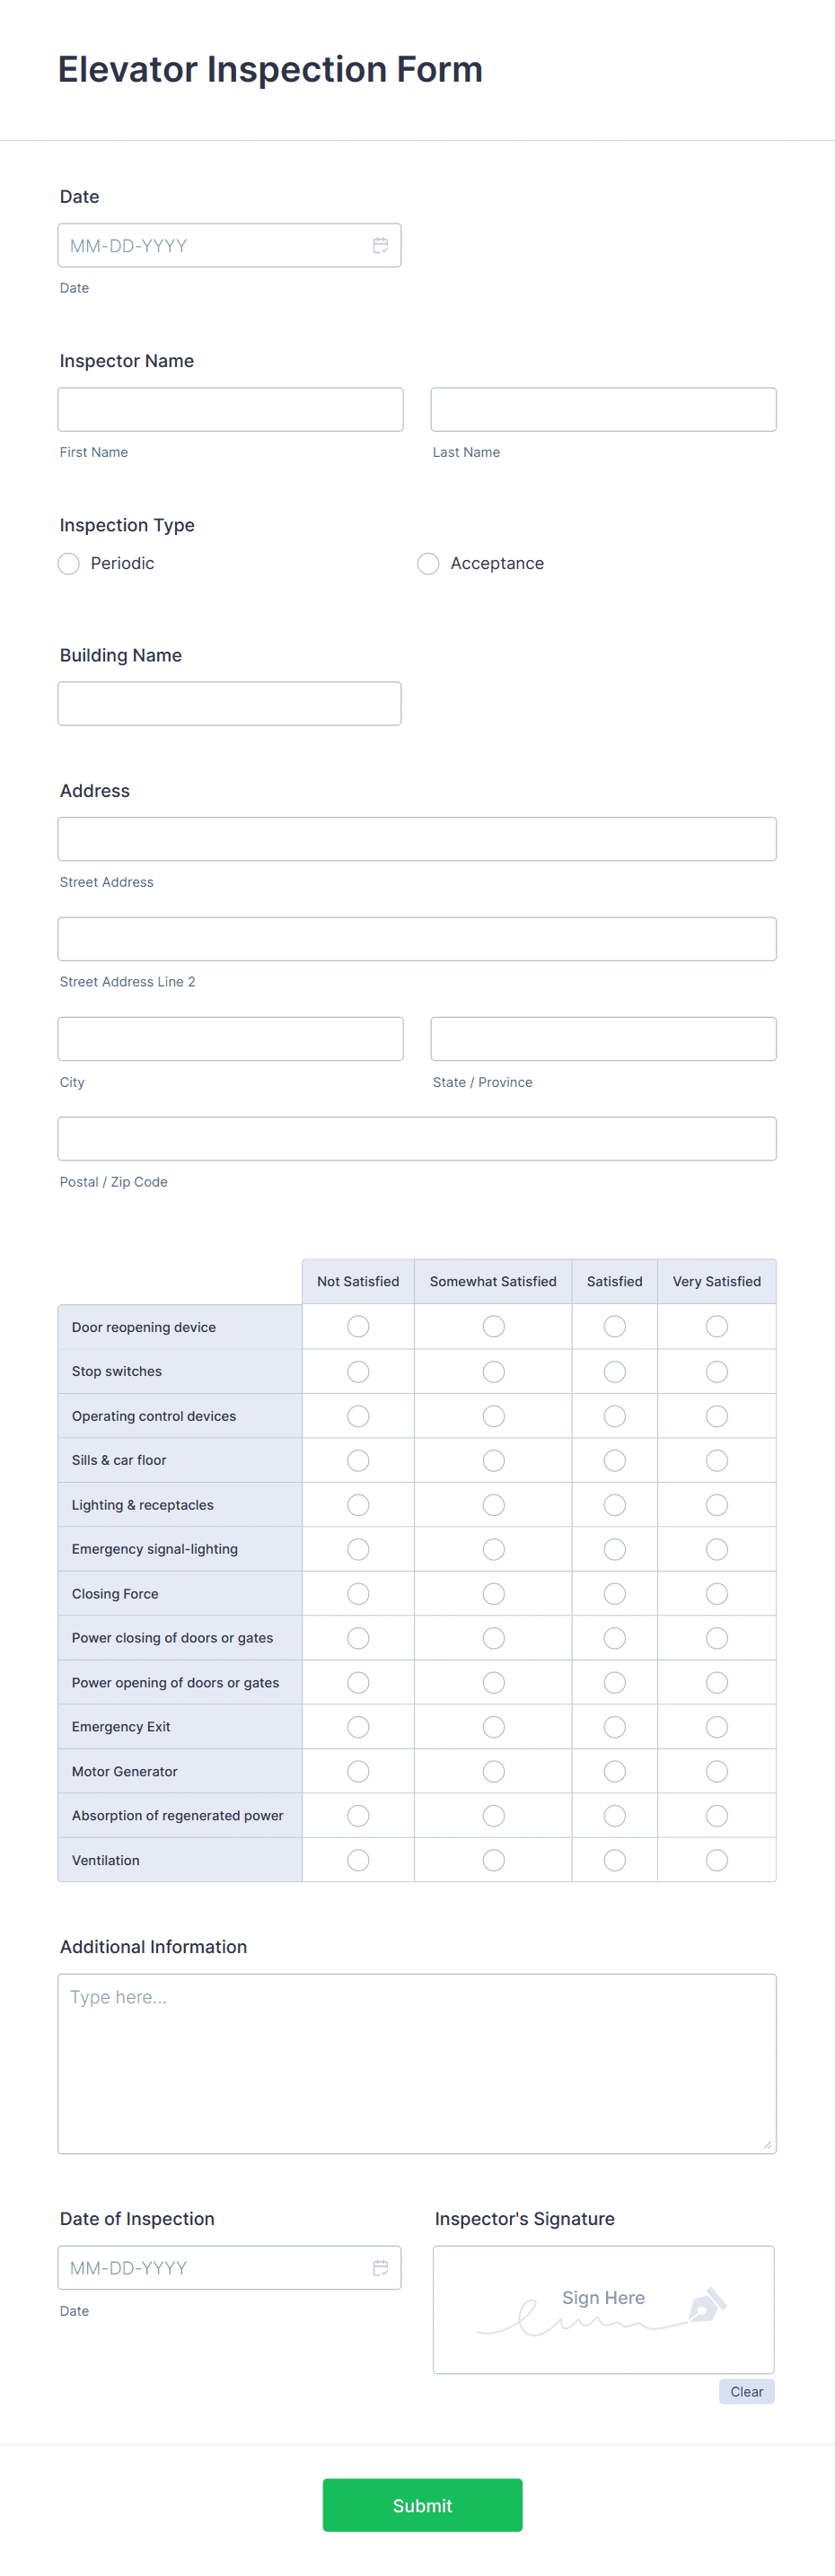This screenshot has width=835, height=2576.
Task: Select the Acceptance inspection type
Action: pos(428,563)
